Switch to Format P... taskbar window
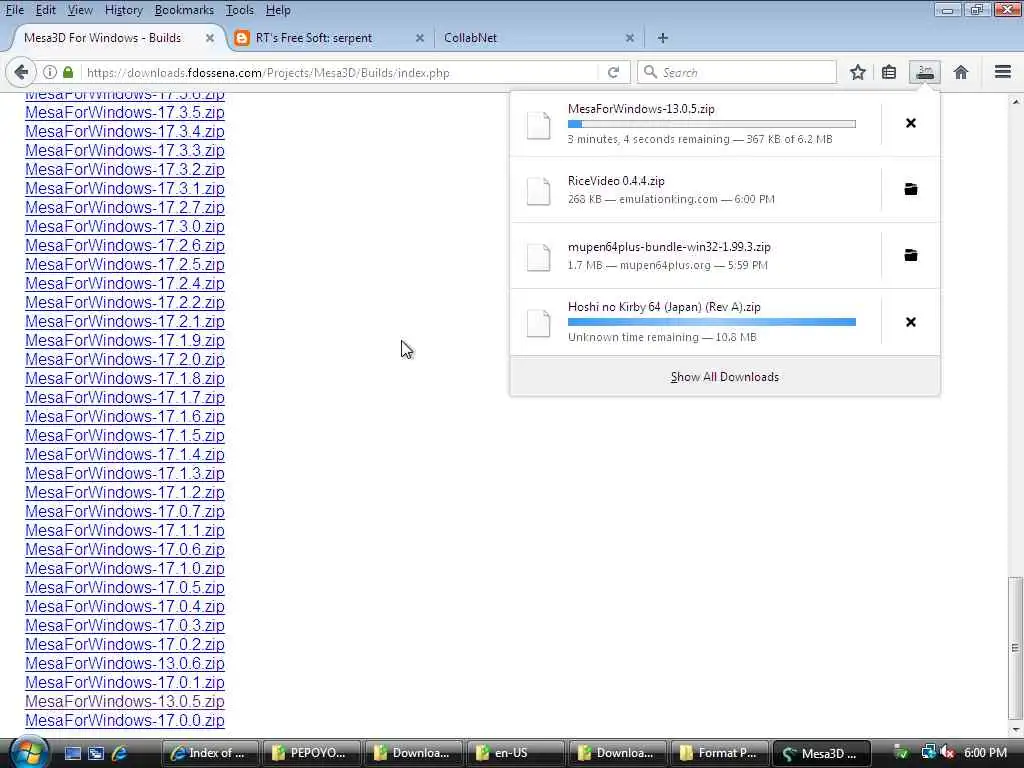The width and height of the screenshot is (1024, 768). (x=719, y=753)
